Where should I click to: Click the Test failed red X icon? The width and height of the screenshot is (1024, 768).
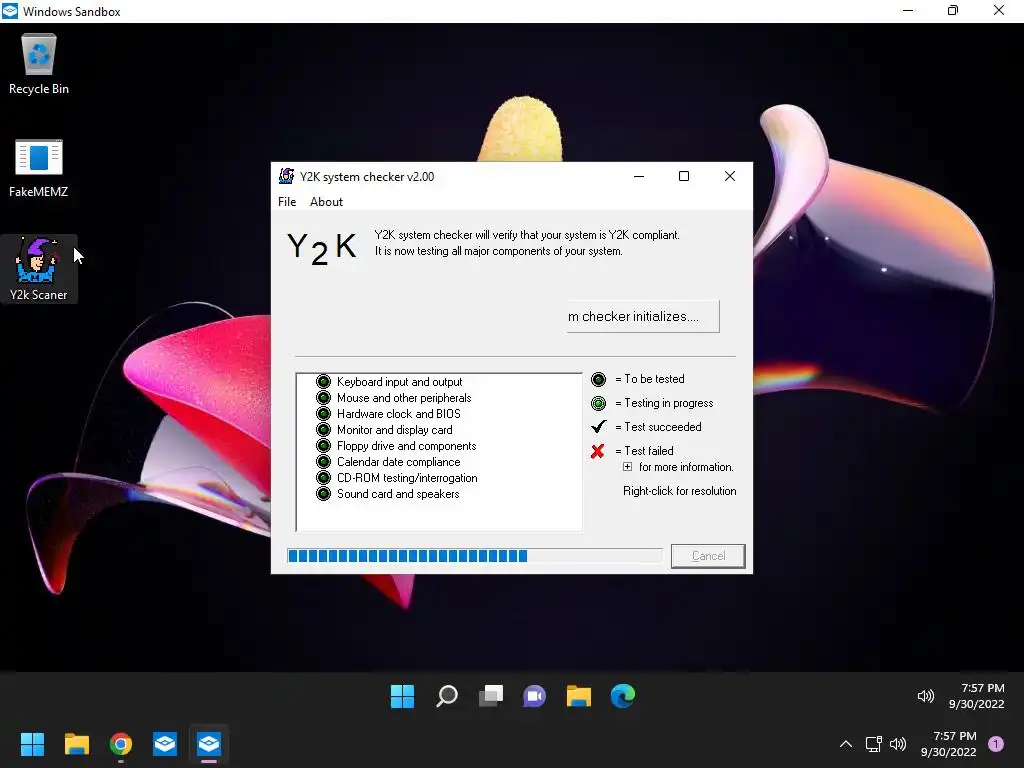coord(598,451)
